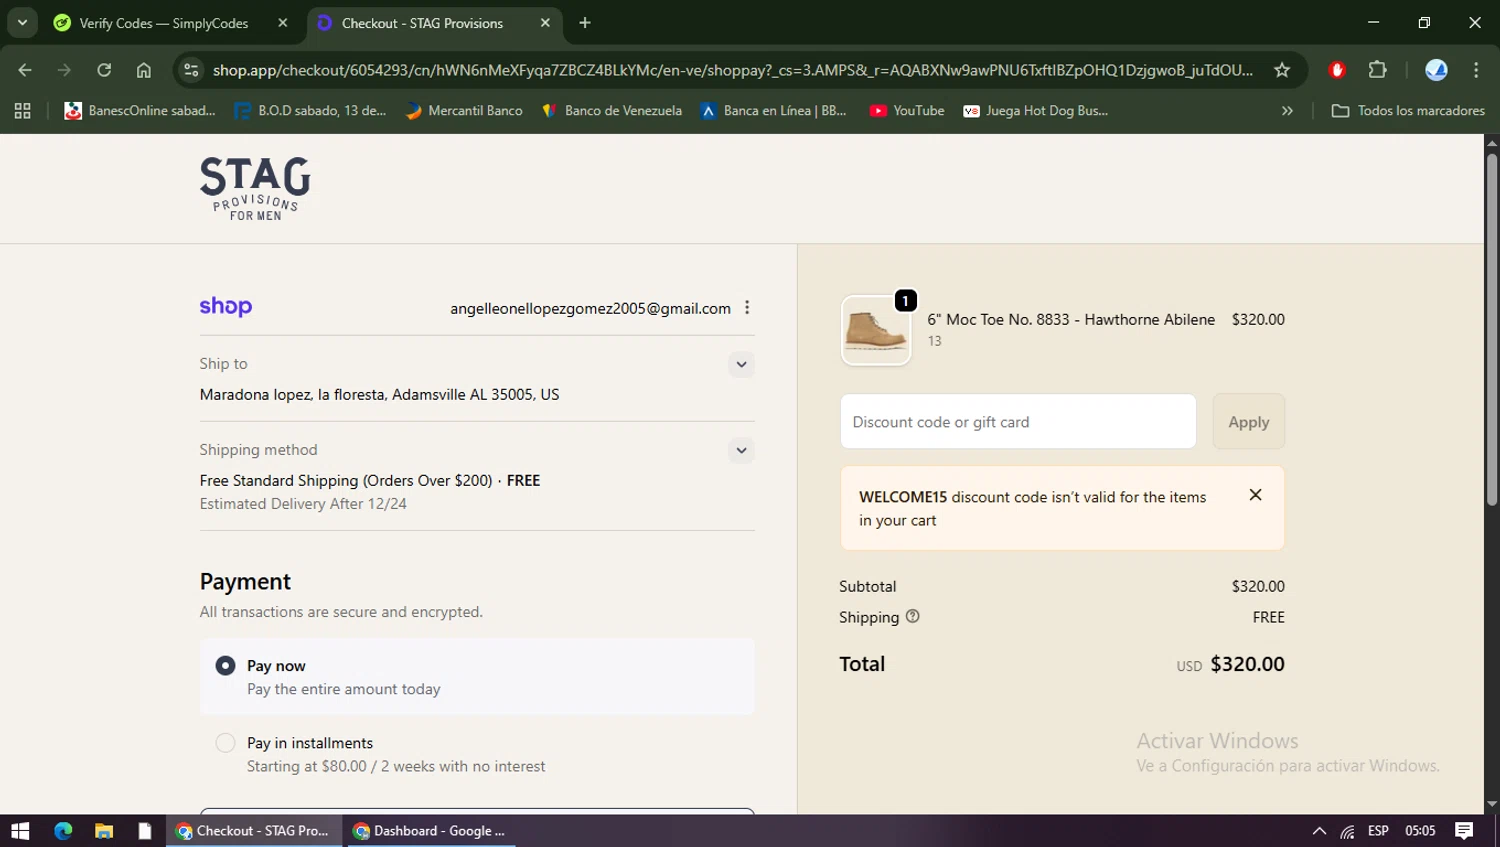This screenshot has height=847, width=1500.
Task: Click the vertical page scrollbar thumb
Action: [x=1492, y=329]
